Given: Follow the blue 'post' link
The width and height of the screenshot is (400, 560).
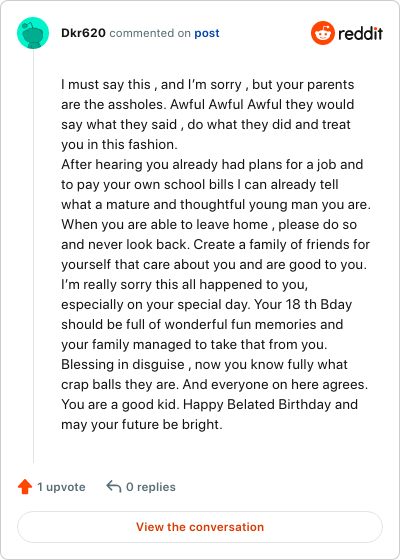Looking at the screenshot, I should click(207, 33).
